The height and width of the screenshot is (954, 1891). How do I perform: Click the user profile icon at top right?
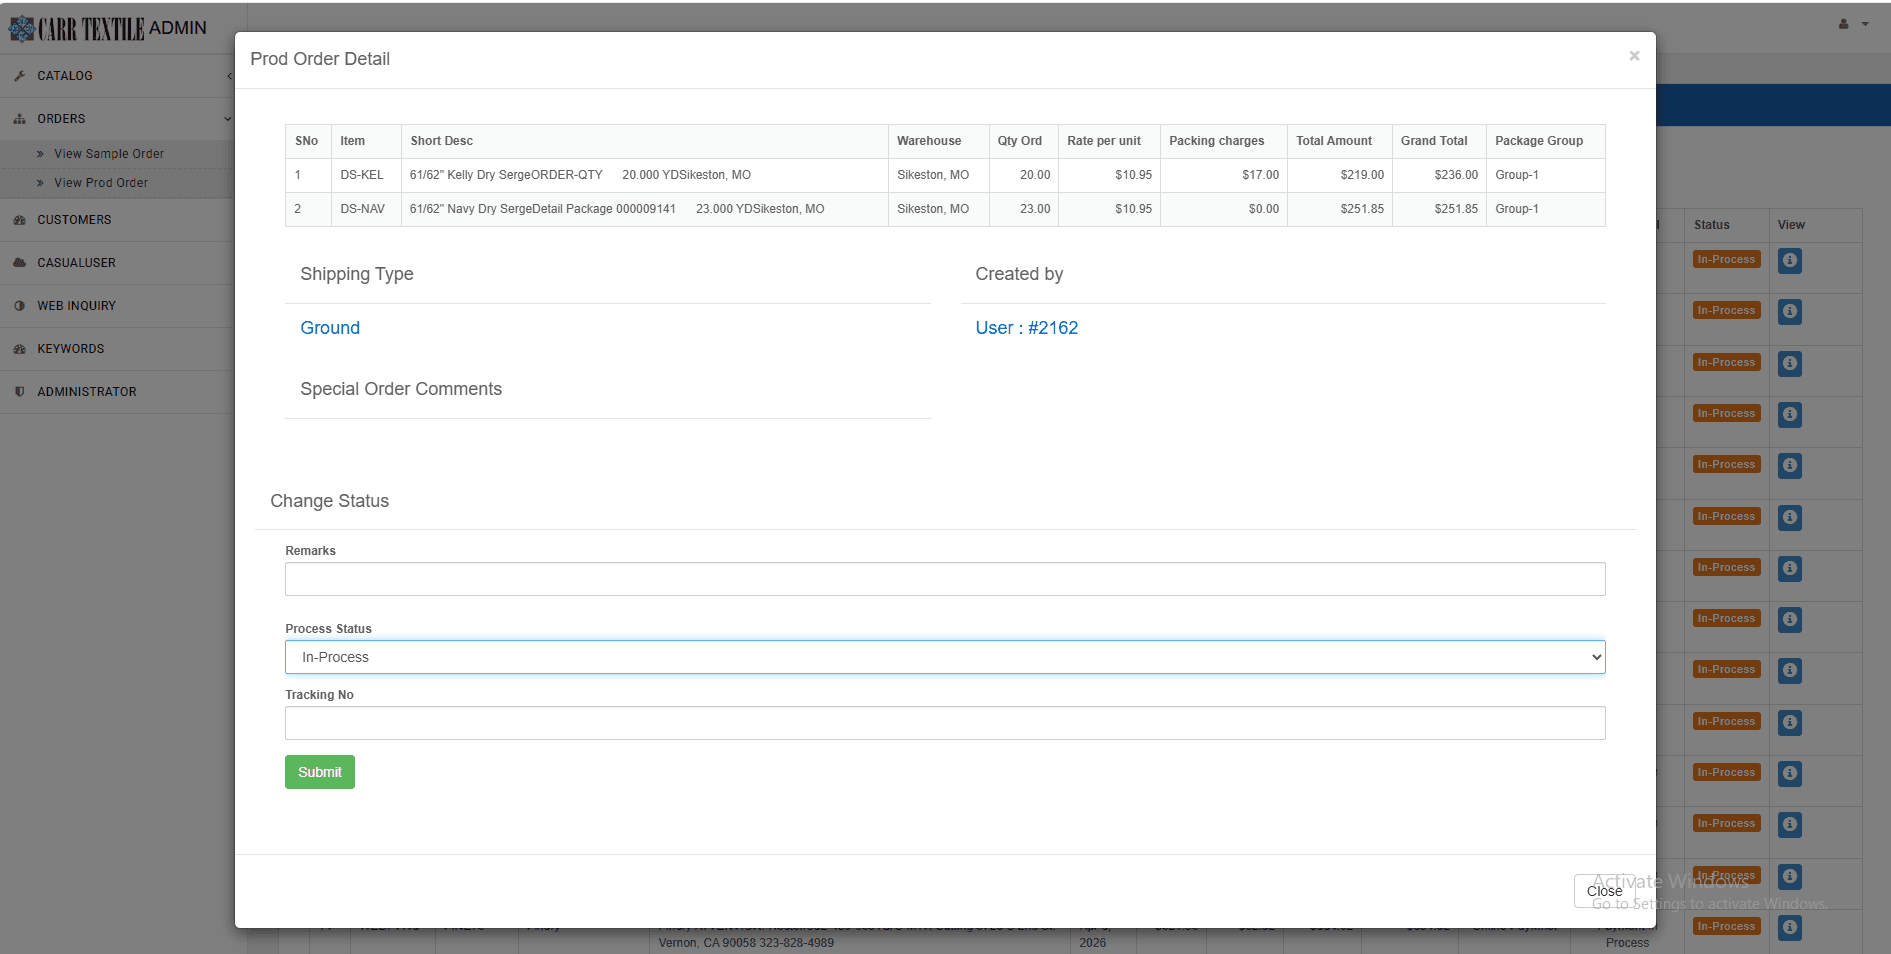click(1841, 23)
